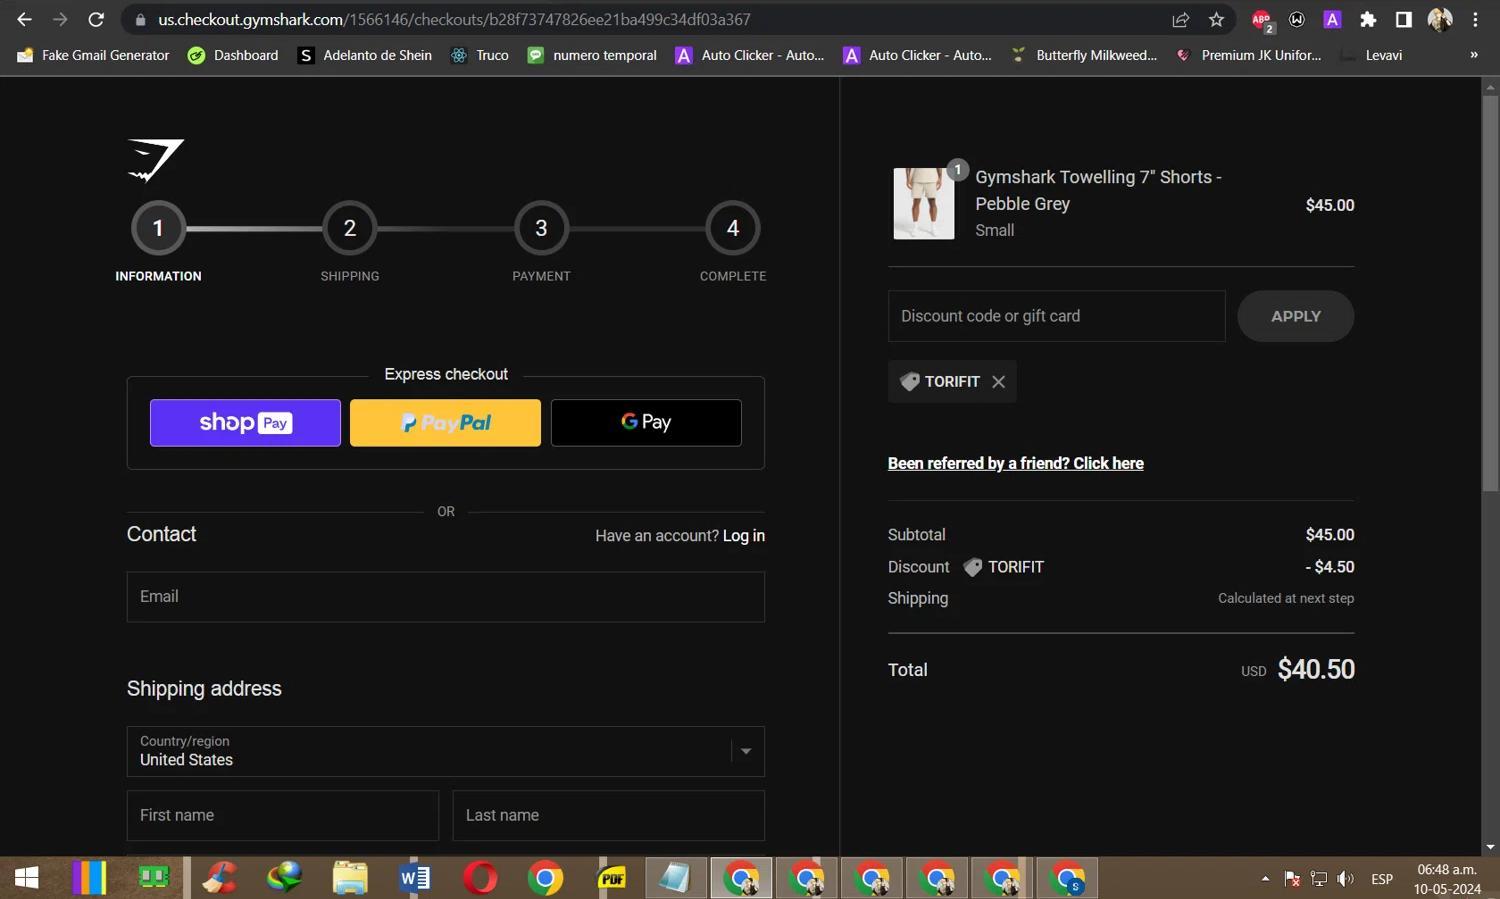Open the Country/region dropdown
Image resolution: width=1500 pixels, height=899 pixels.
[446, 751]
